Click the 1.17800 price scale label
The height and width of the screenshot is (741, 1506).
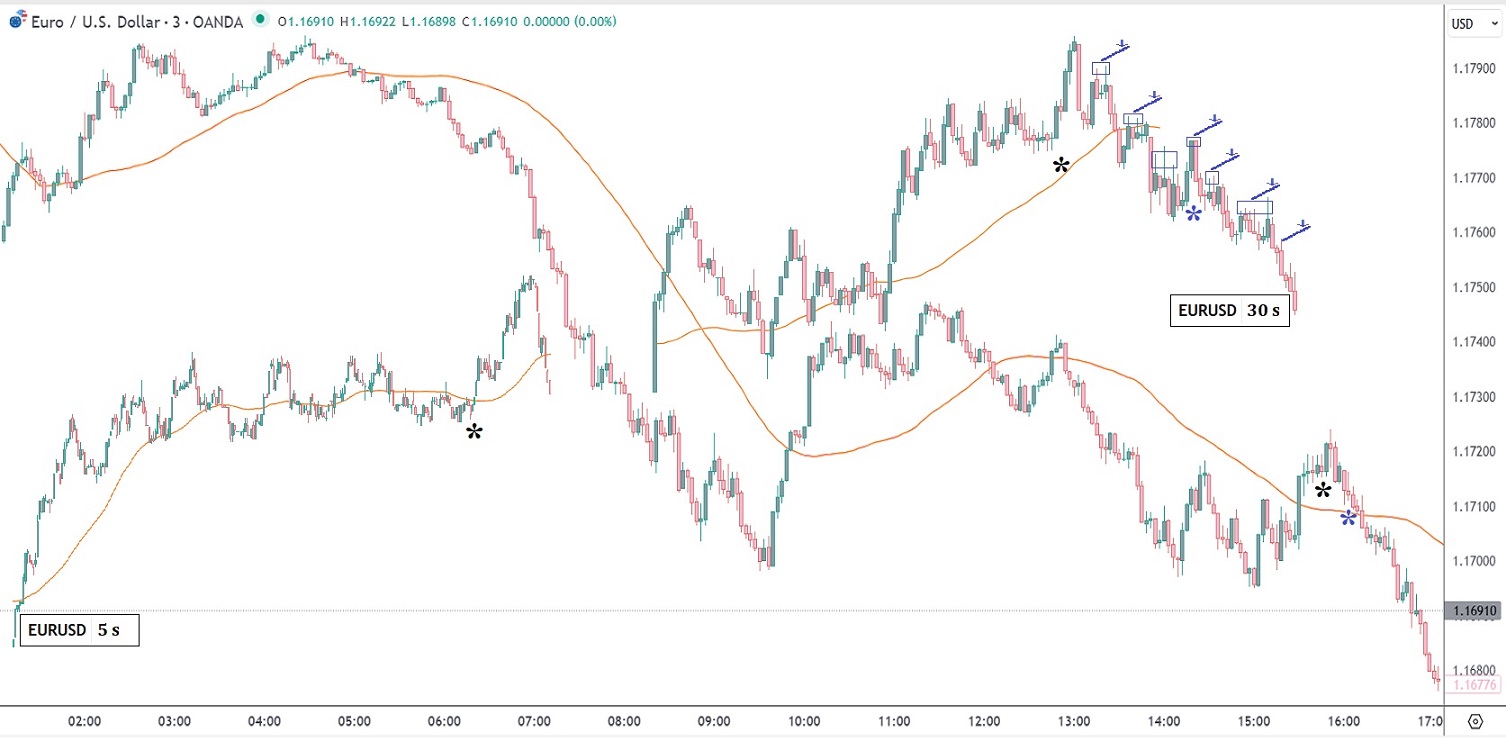(1474, 123)
